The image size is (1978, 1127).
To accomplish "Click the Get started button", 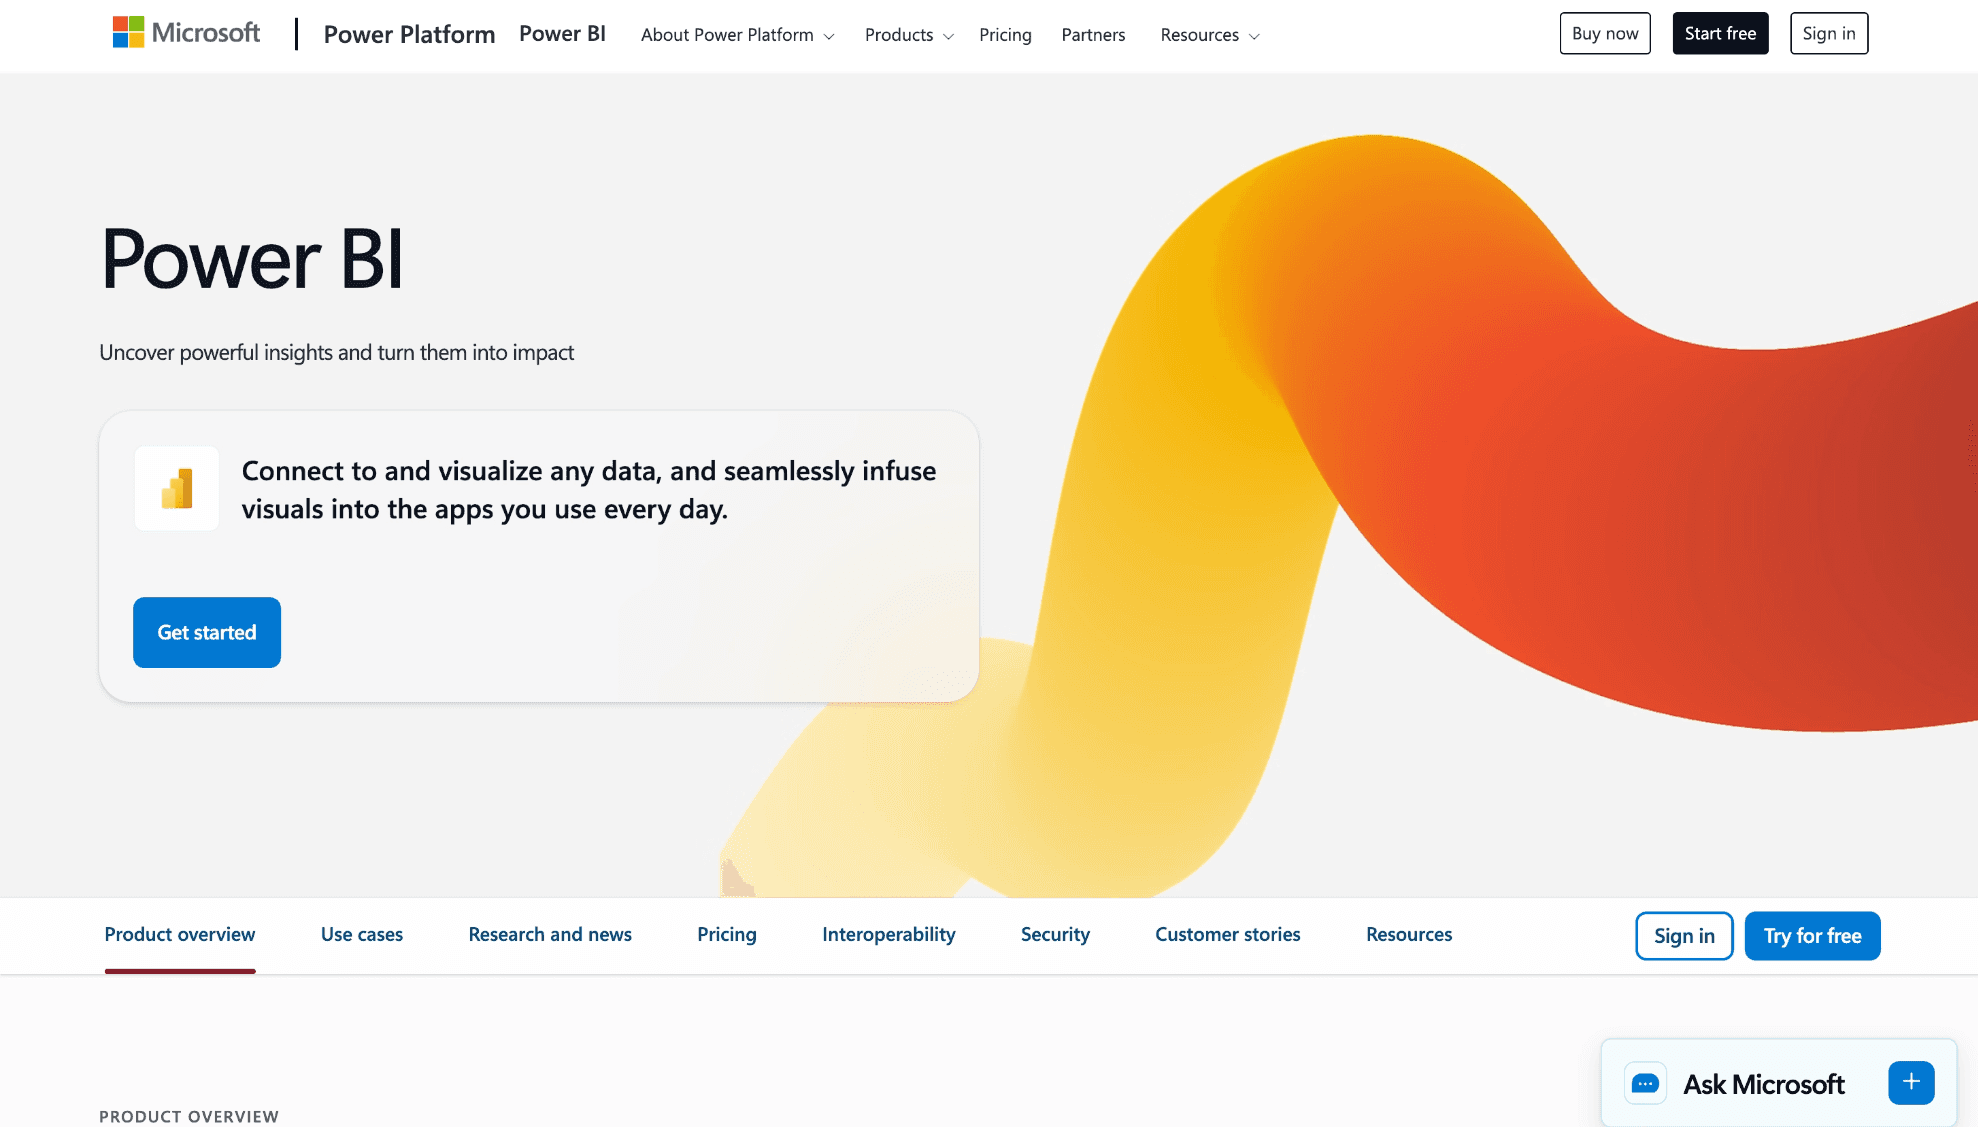I will tap(206, 632).
